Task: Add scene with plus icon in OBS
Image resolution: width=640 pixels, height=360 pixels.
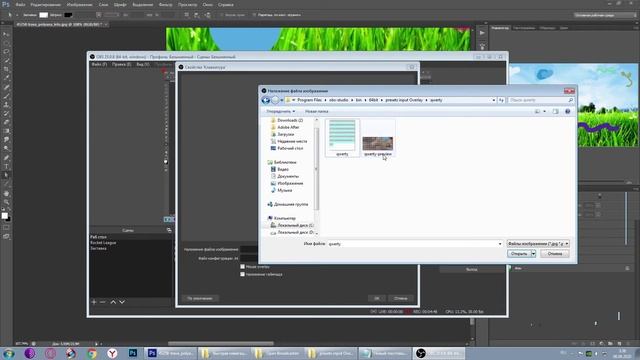Action: [x=94, y=302]
